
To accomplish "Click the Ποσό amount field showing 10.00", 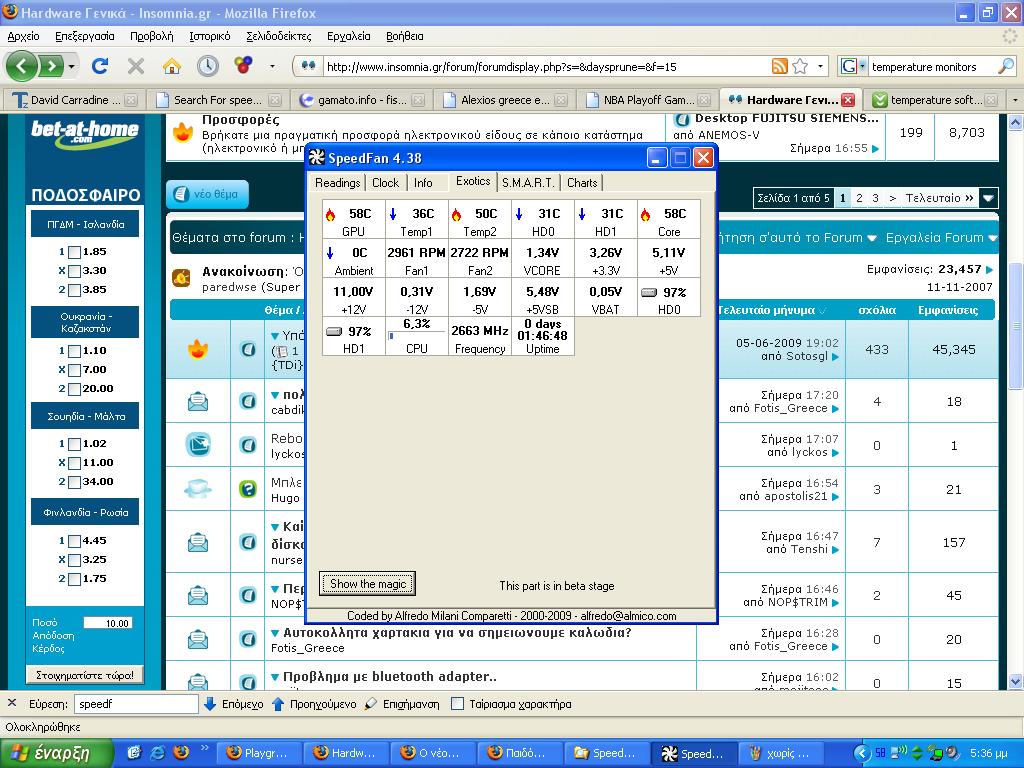I will coord(108,623).
